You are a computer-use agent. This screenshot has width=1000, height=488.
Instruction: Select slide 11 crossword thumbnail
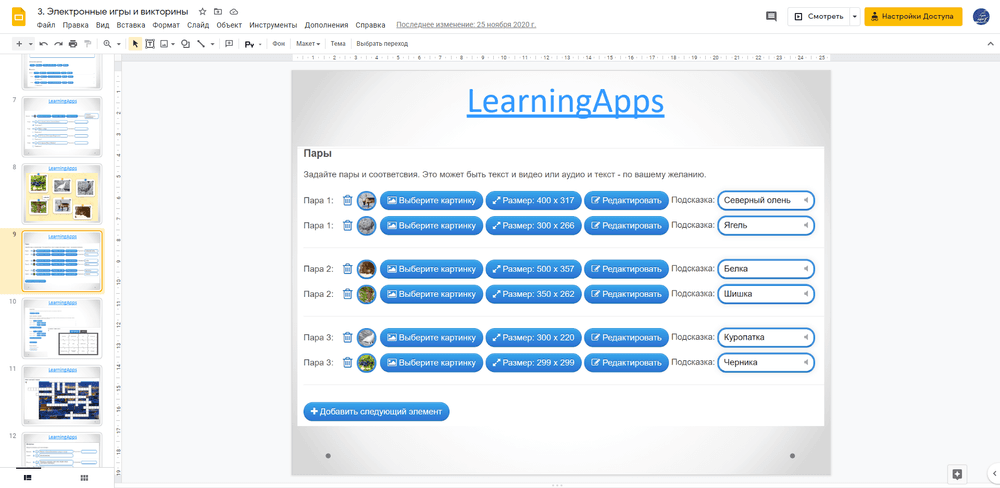pyautogui.click(x=61, y=395)
